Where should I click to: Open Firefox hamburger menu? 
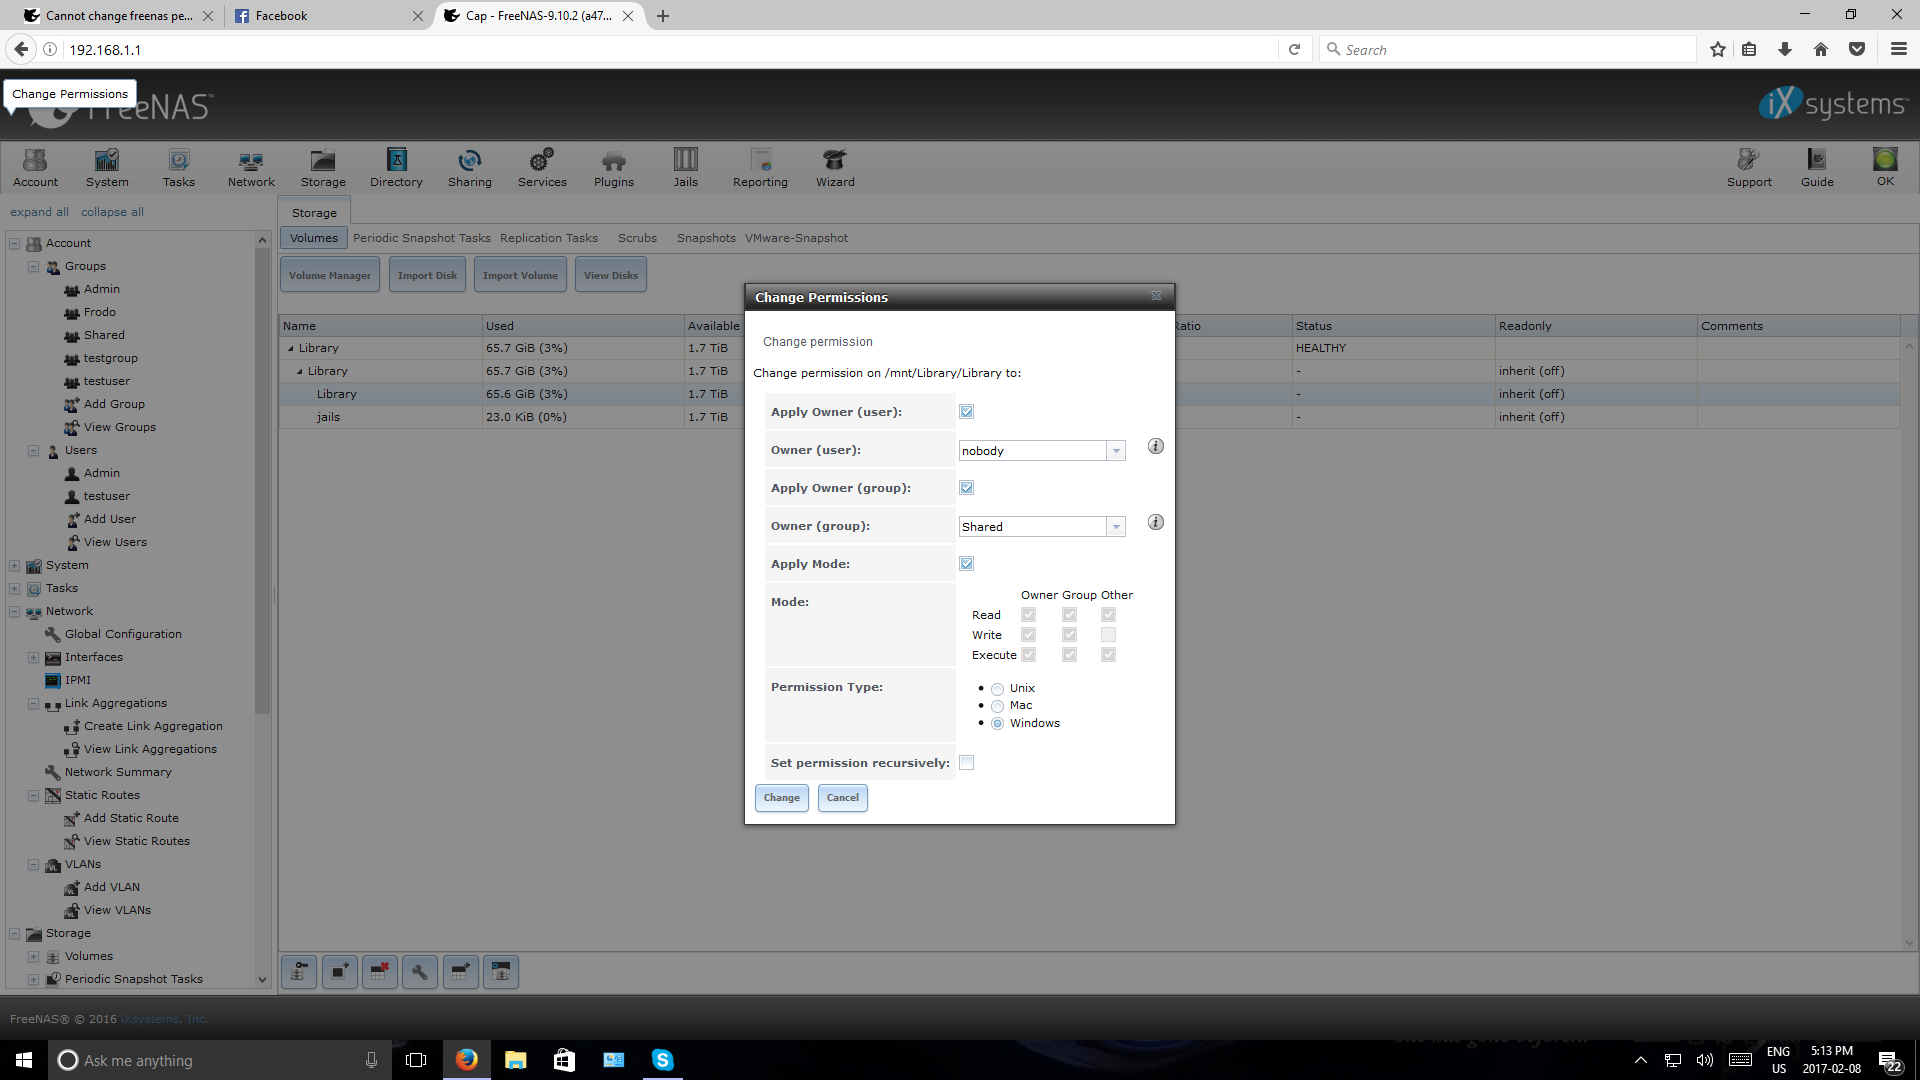tap(1899, 49)
